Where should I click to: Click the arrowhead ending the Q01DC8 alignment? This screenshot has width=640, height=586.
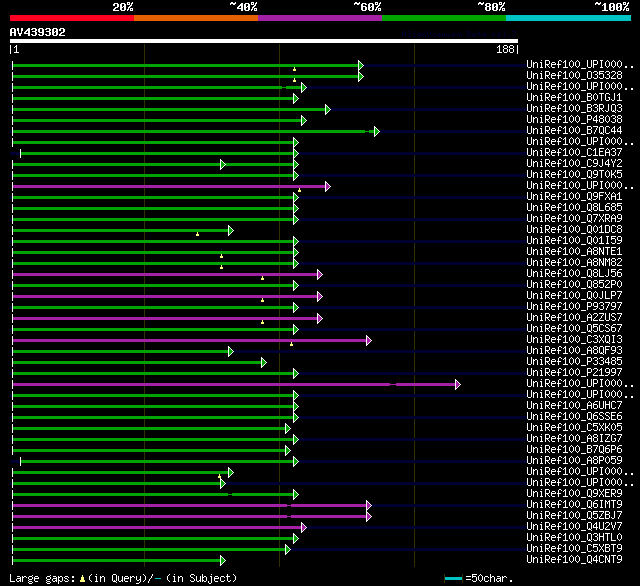(x=231, y=231)
